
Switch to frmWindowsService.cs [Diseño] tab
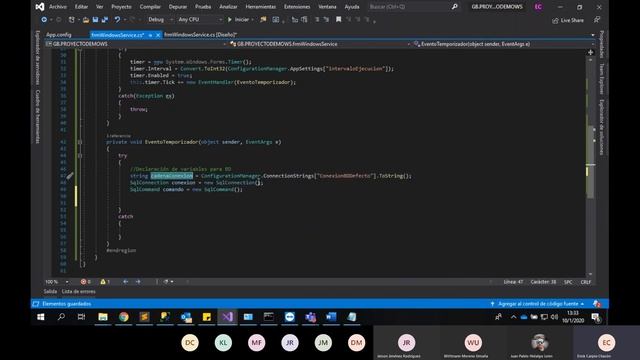(x=200, y=35)
